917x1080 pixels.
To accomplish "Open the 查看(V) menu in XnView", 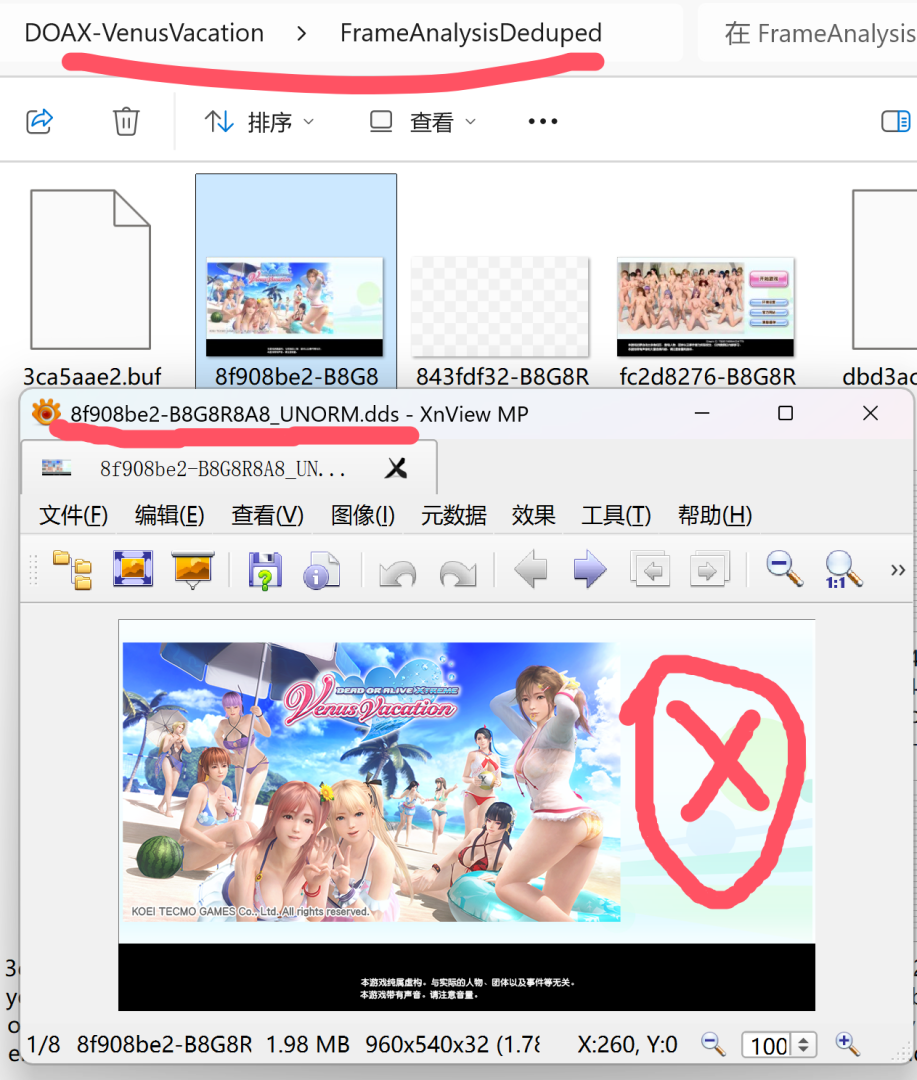I will tap(267, 515).
